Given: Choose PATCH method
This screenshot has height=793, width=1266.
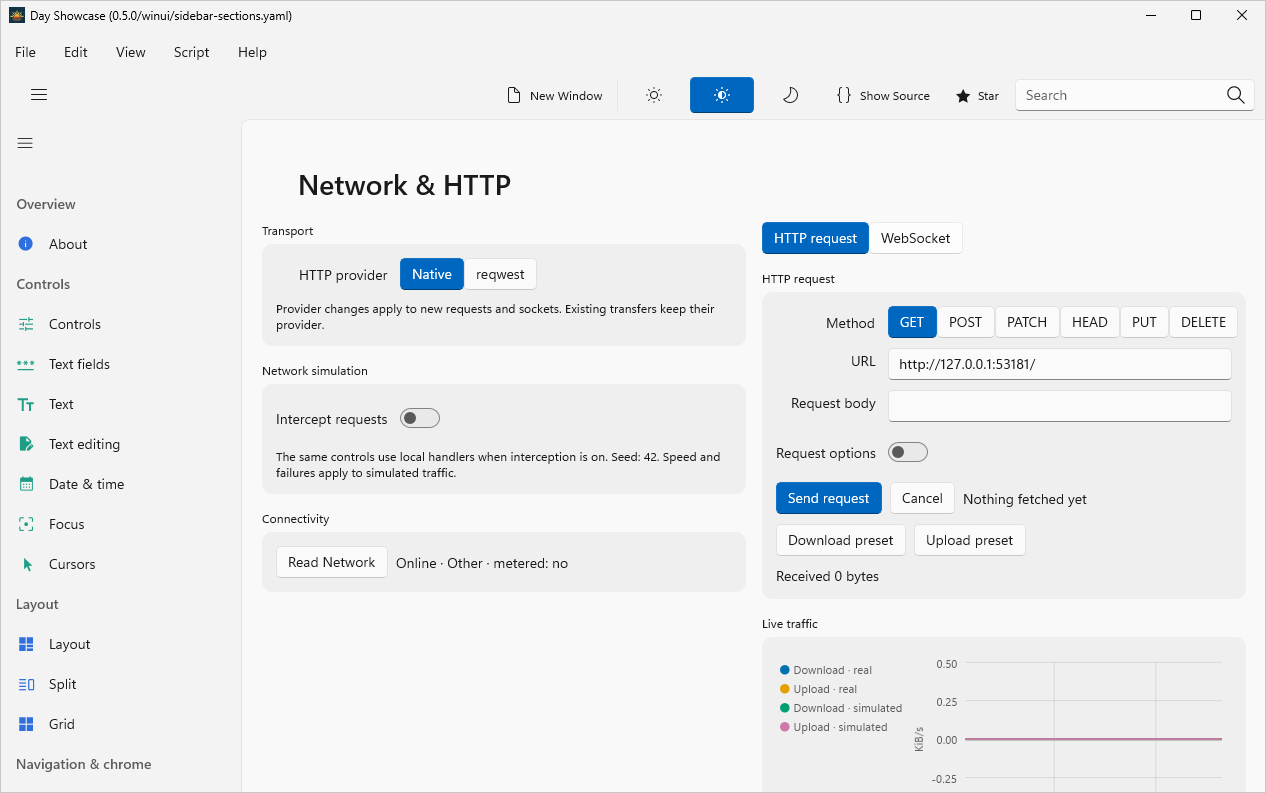Looking at the screenshot, I should 1027,322.
